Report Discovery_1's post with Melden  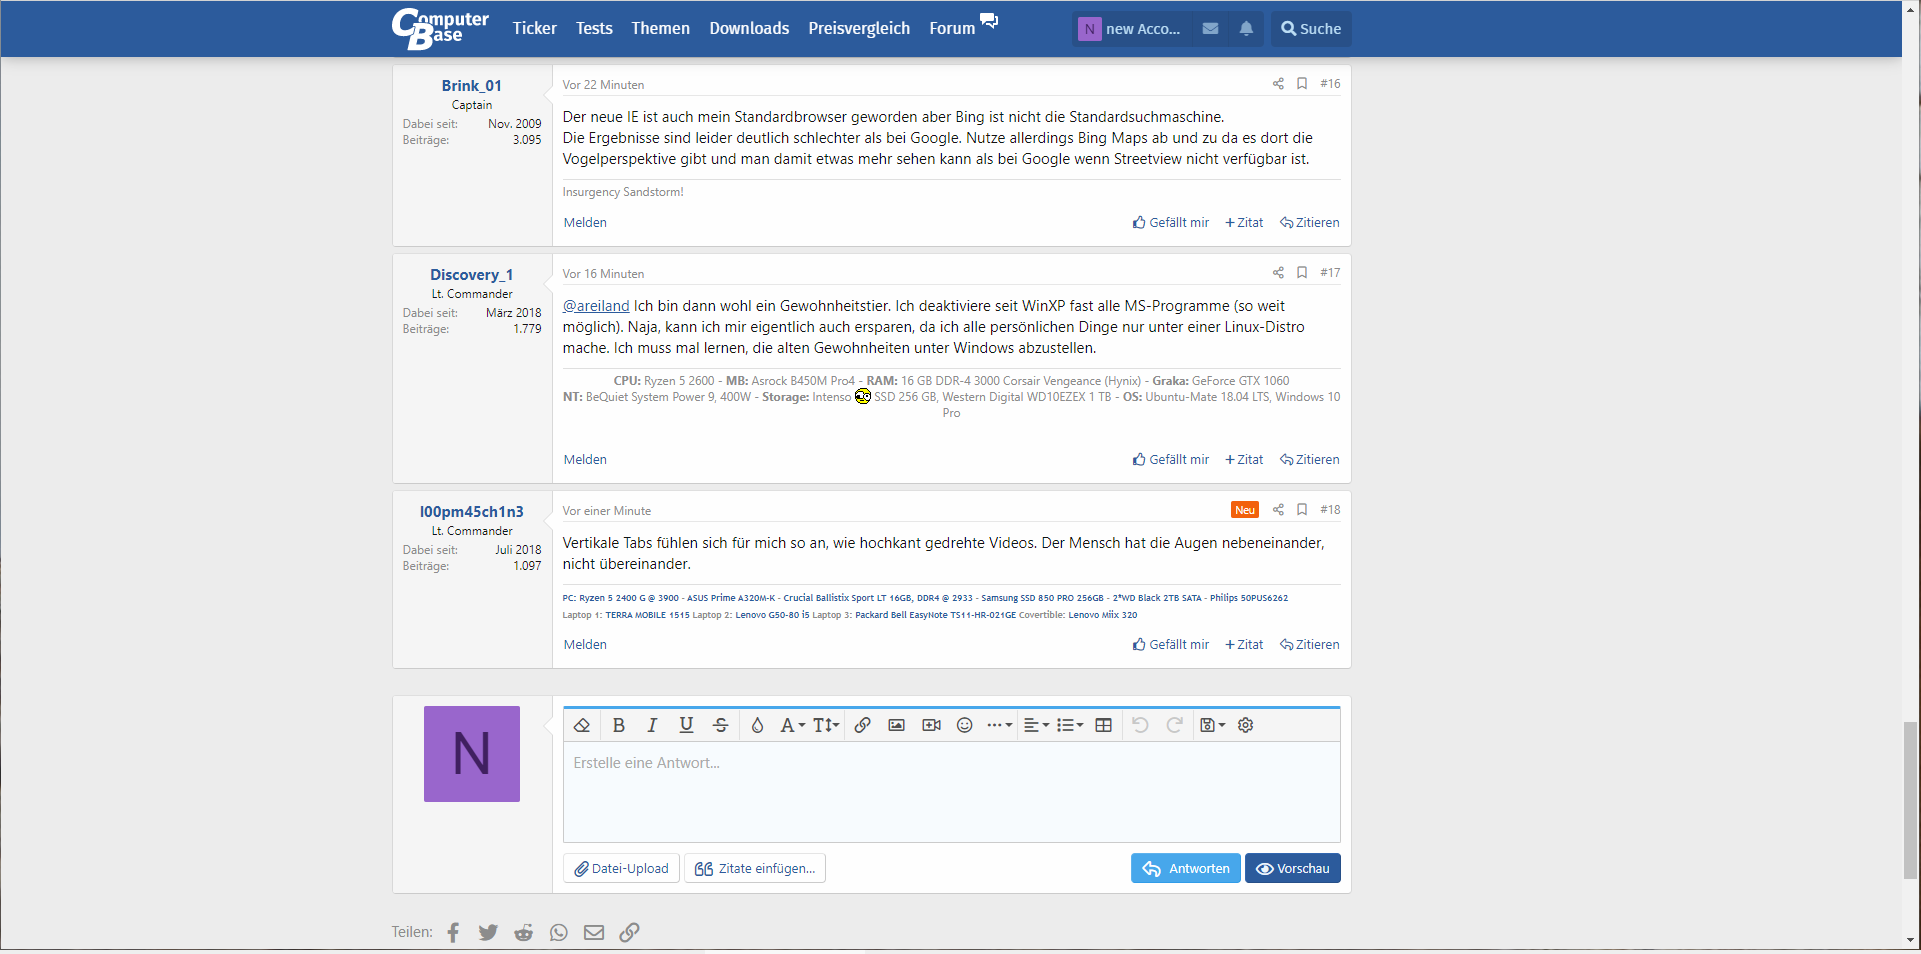pyautogui.click(x=585, y=459)
